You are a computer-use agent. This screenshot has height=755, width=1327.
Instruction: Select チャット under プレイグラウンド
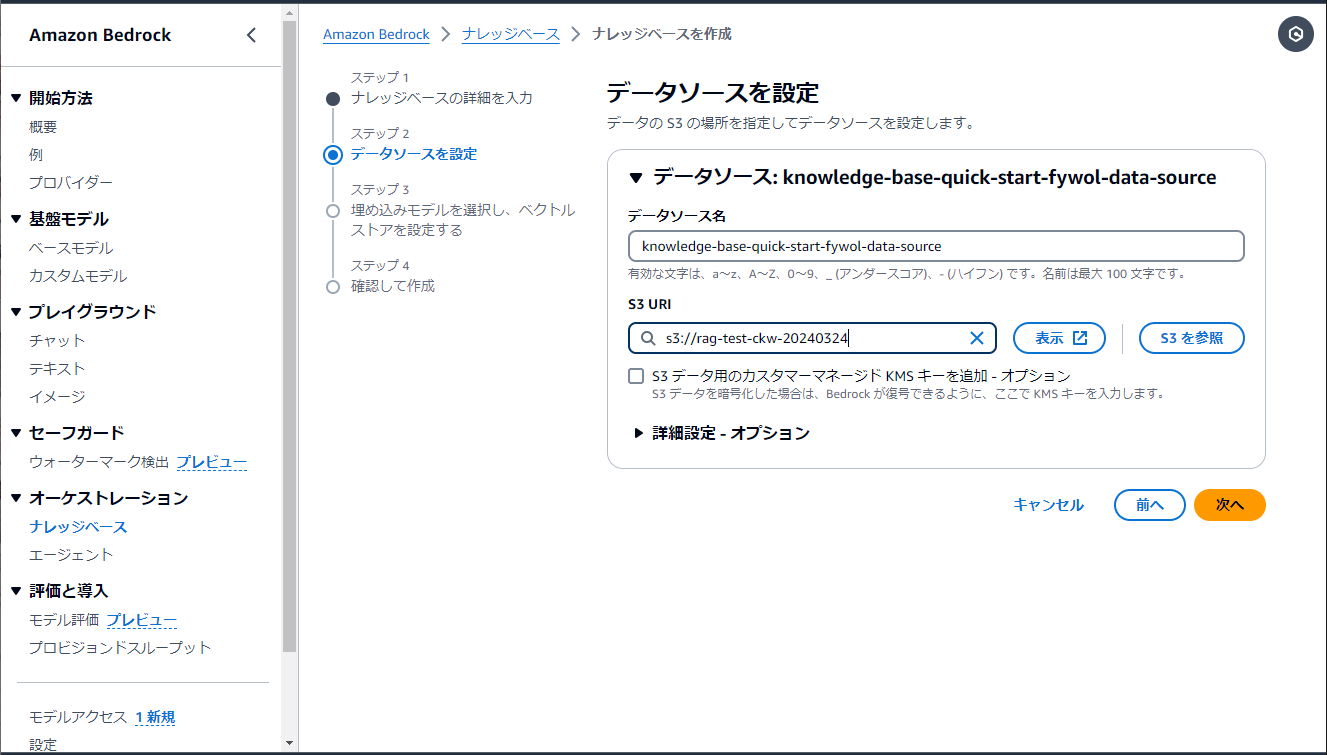point(47,340)
